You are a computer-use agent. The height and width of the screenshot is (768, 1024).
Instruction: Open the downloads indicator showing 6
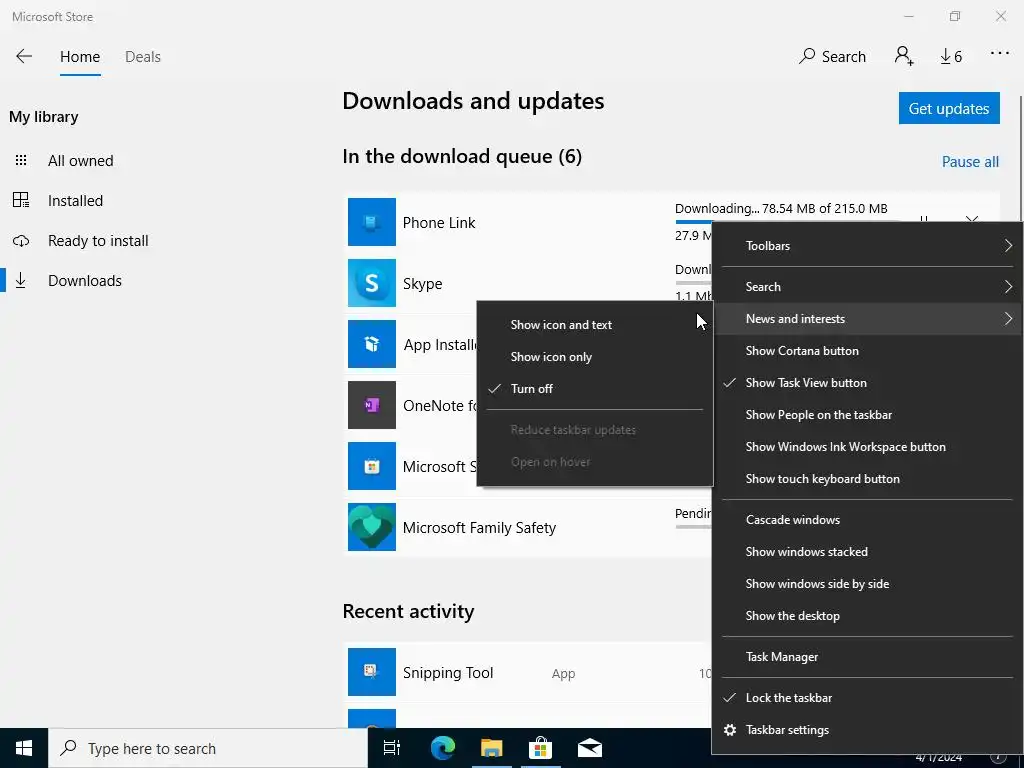[x=951, y=57]
